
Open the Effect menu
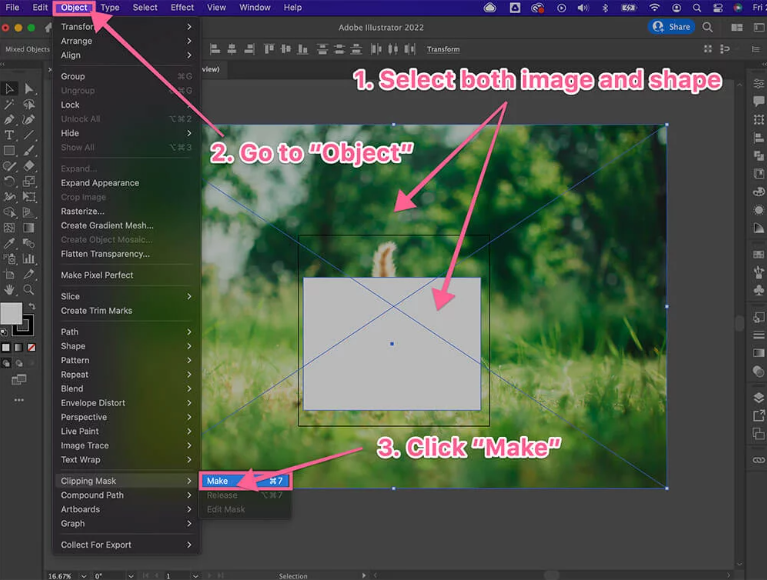(182, 7)
